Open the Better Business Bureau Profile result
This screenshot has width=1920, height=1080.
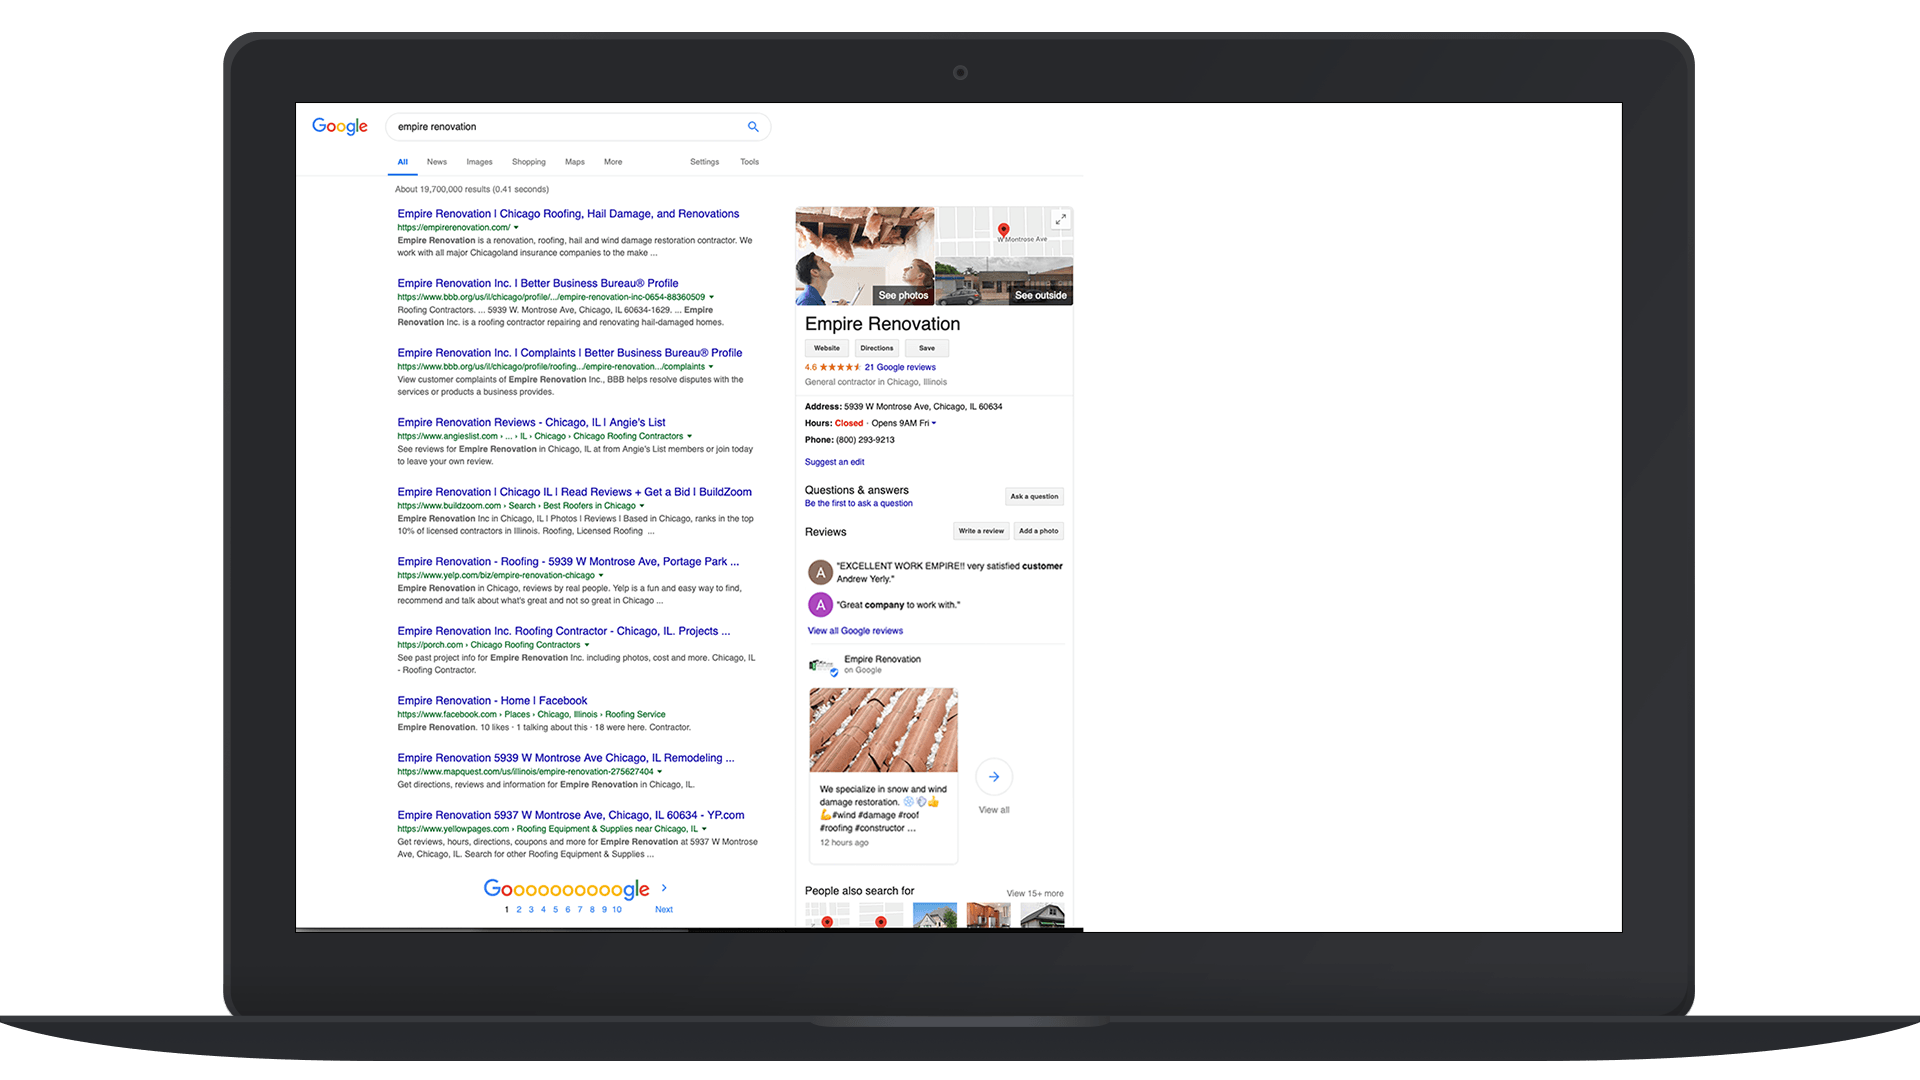click(538, 283)
